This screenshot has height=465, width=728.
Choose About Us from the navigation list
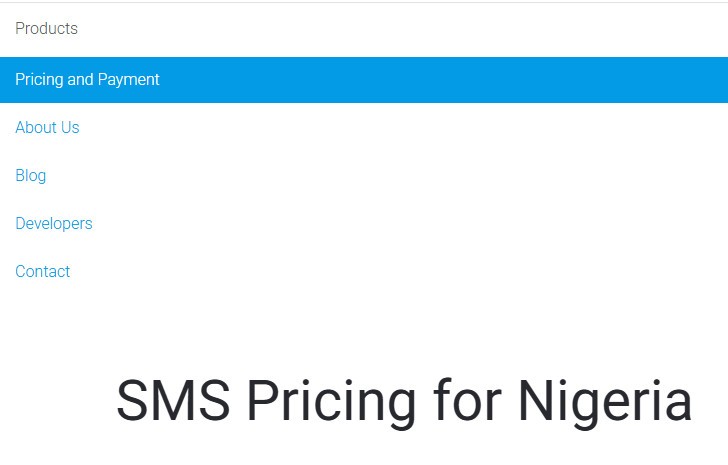tap(47, 128)
